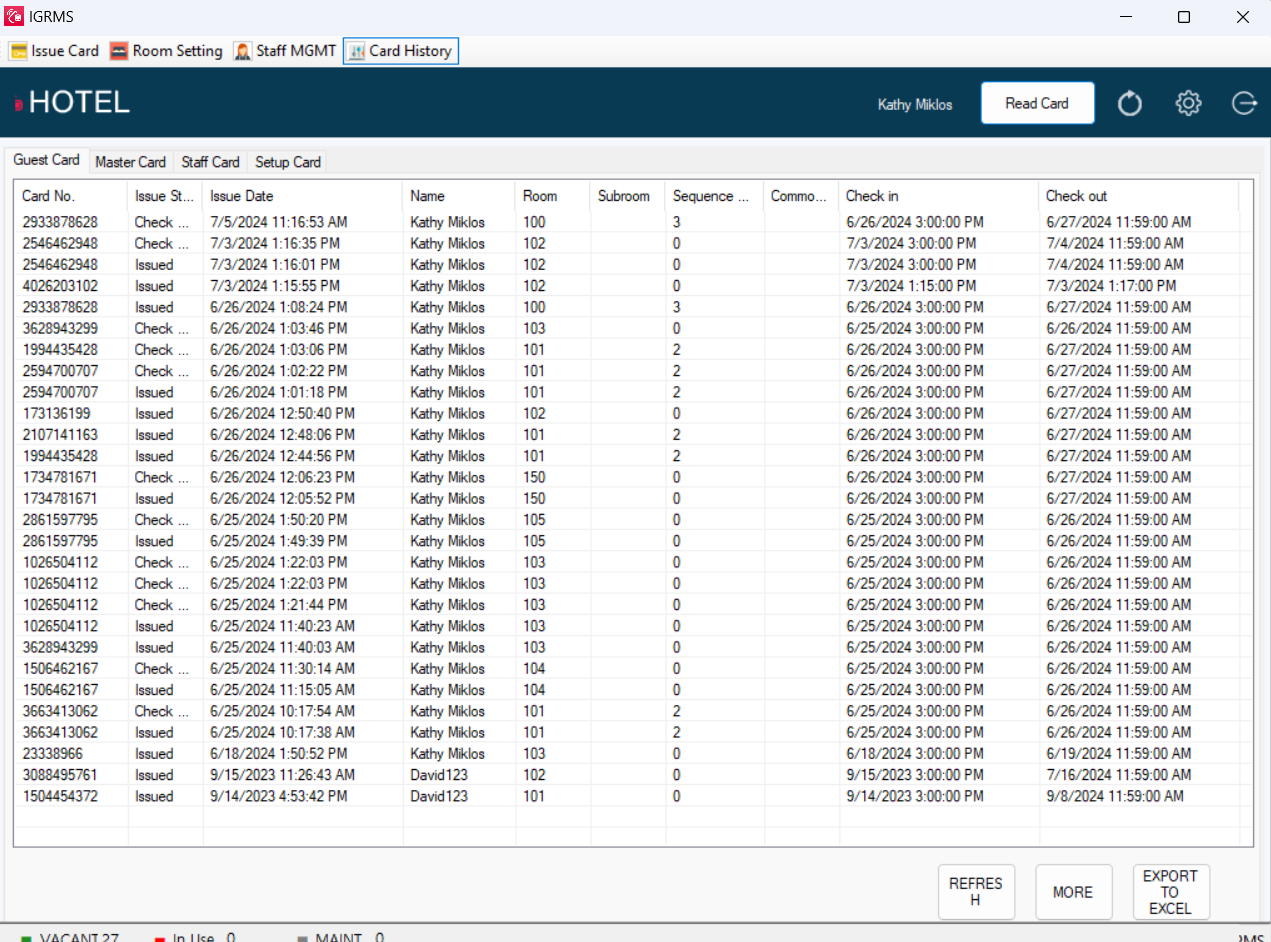
Task: Click issue date 6/25/2024 11:30:14 AM
Action: pos(282,669)
